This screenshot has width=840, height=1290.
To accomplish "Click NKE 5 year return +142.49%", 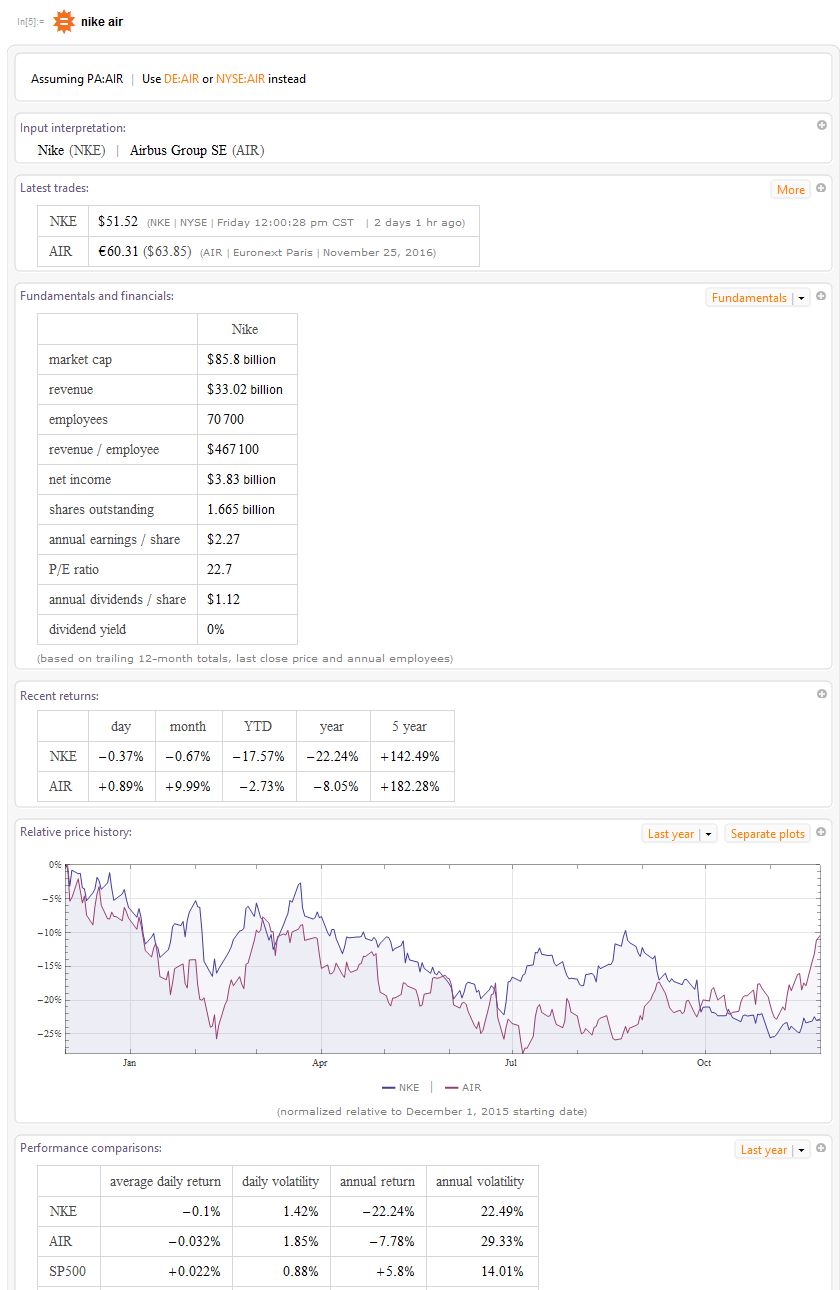I will 412,756.
